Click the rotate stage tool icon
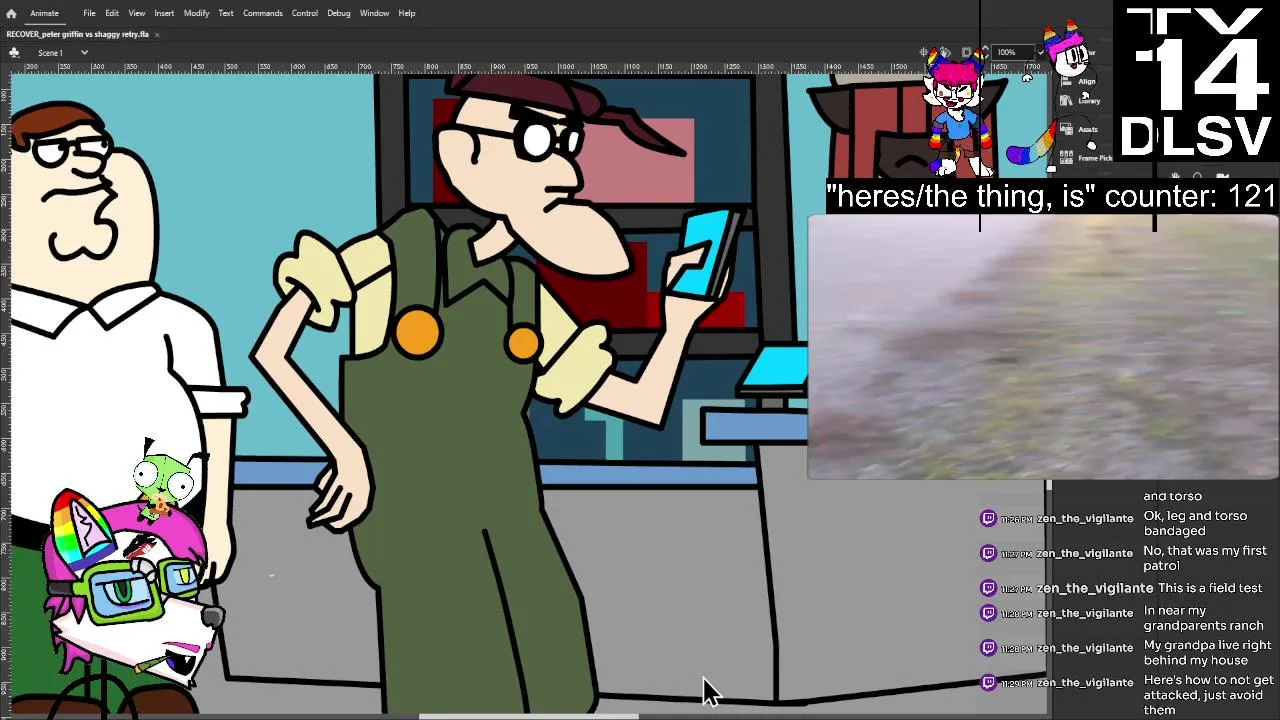The image size is (1280, 720). (945, 52)
